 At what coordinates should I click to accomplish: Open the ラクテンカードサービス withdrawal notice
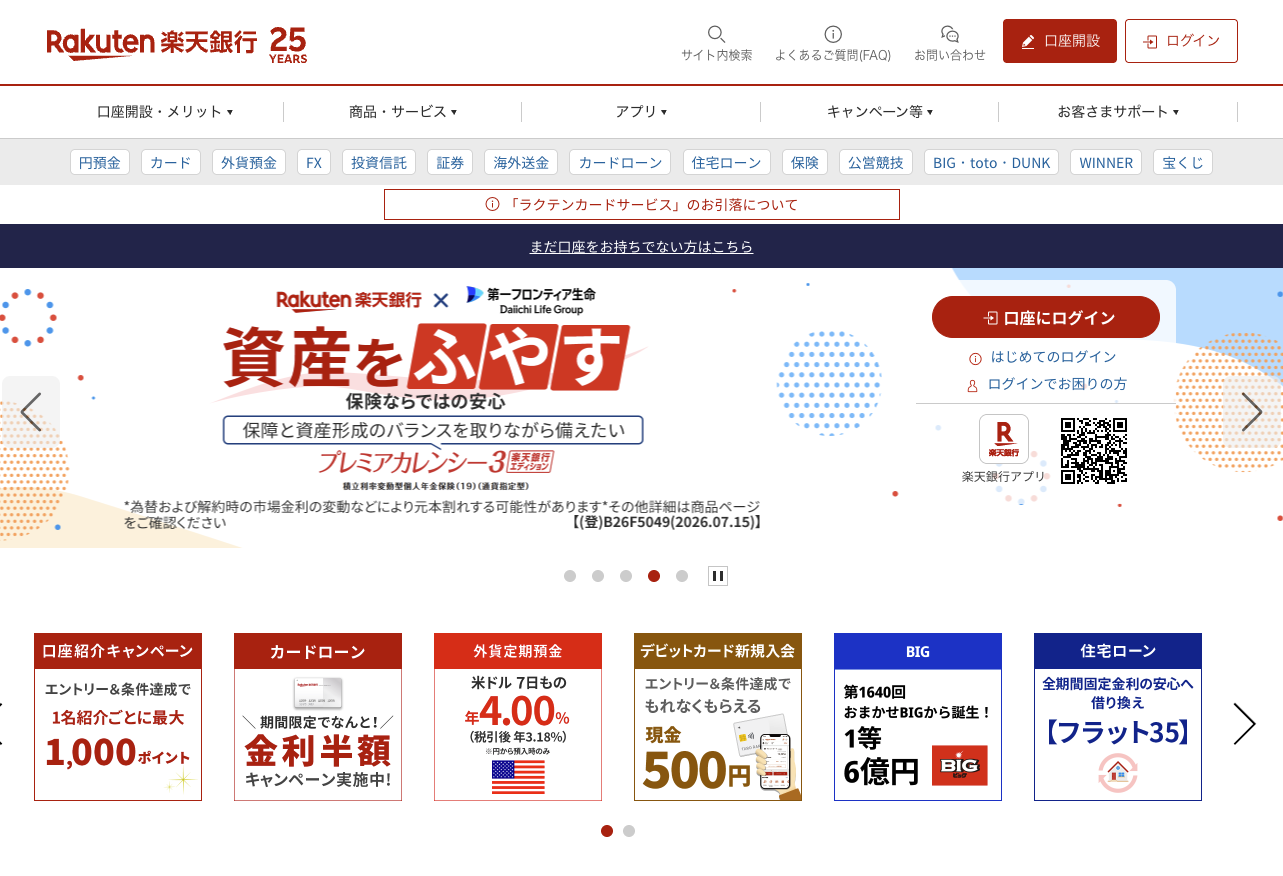(x=642, y=204)
